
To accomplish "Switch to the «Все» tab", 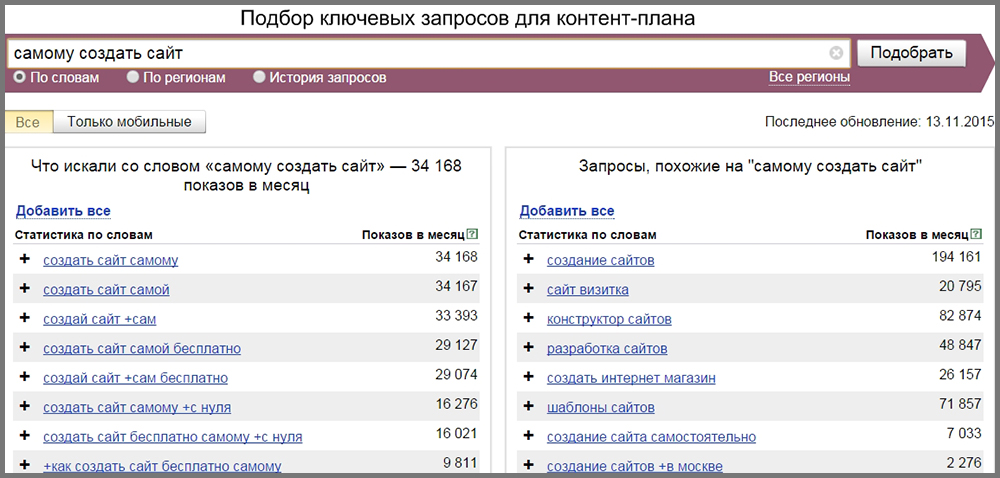I will tap(28, 122).
